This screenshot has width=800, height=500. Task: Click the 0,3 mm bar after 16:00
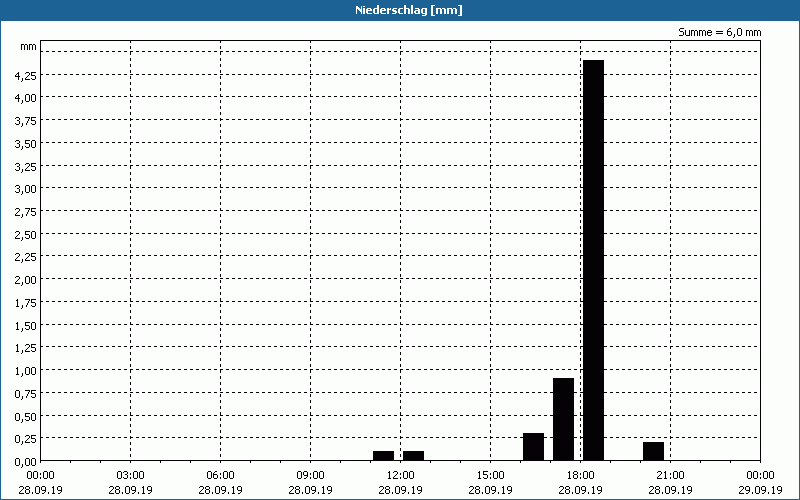[x=533, y=447]
